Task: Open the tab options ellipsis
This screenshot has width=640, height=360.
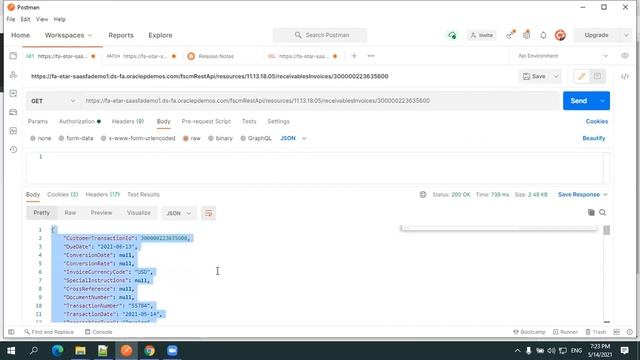Action: pos(371,56)
